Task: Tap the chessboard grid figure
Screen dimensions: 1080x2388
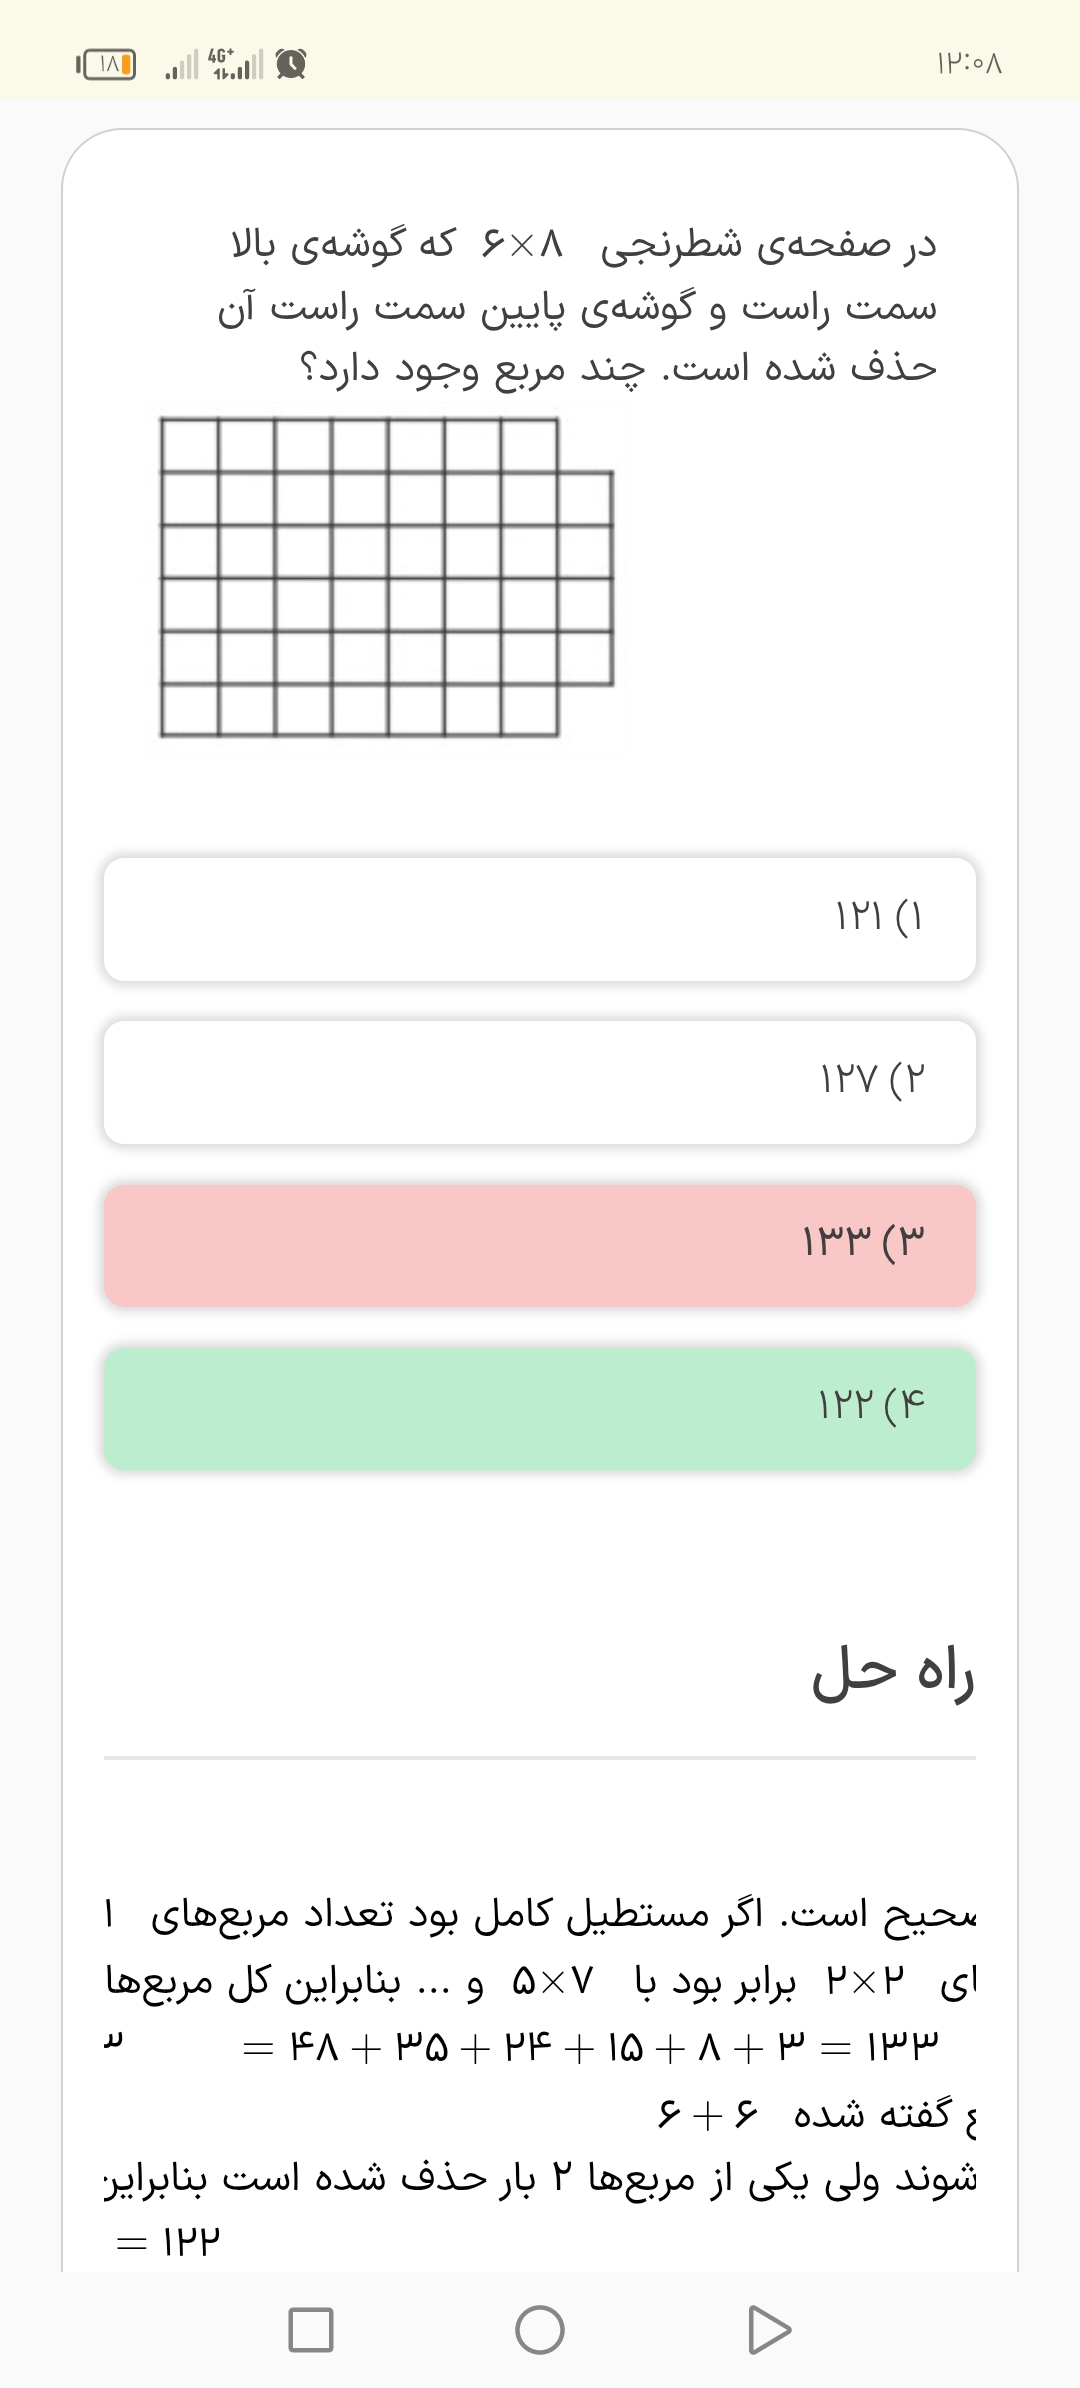Action: pos(387,577)
